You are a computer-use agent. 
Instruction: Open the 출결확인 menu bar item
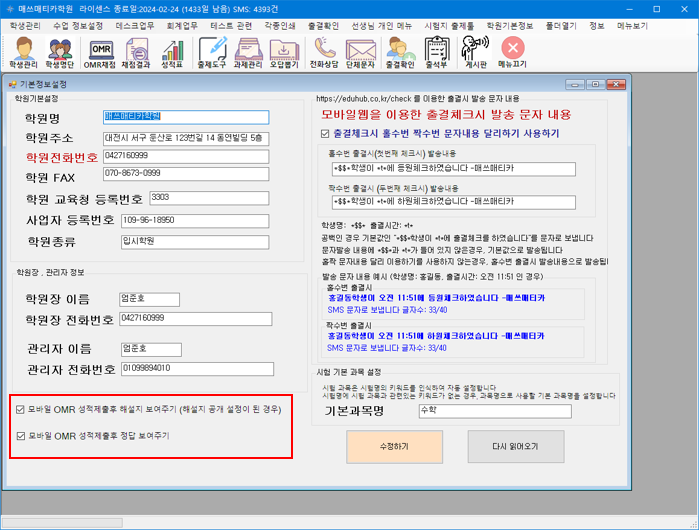tap(323, 26)
